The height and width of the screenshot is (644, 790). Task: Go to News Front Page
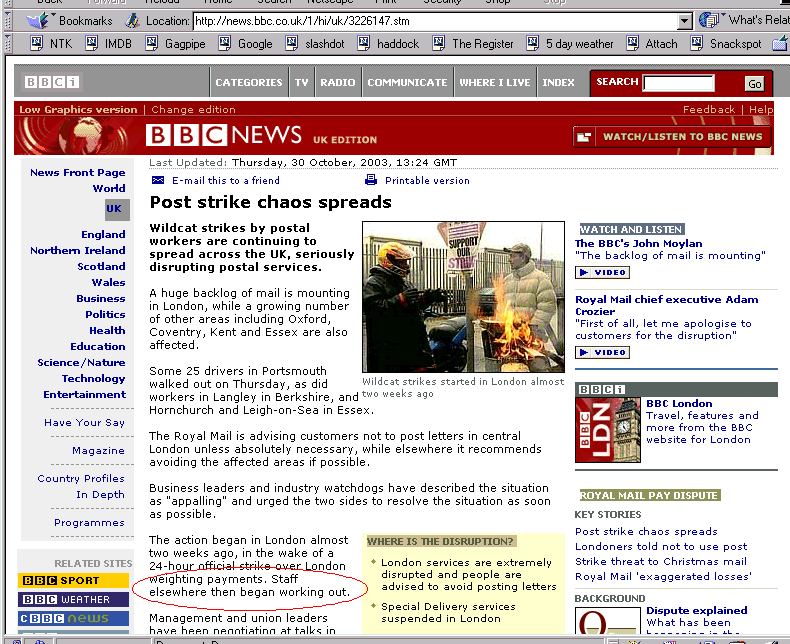[x=78, y=172]
